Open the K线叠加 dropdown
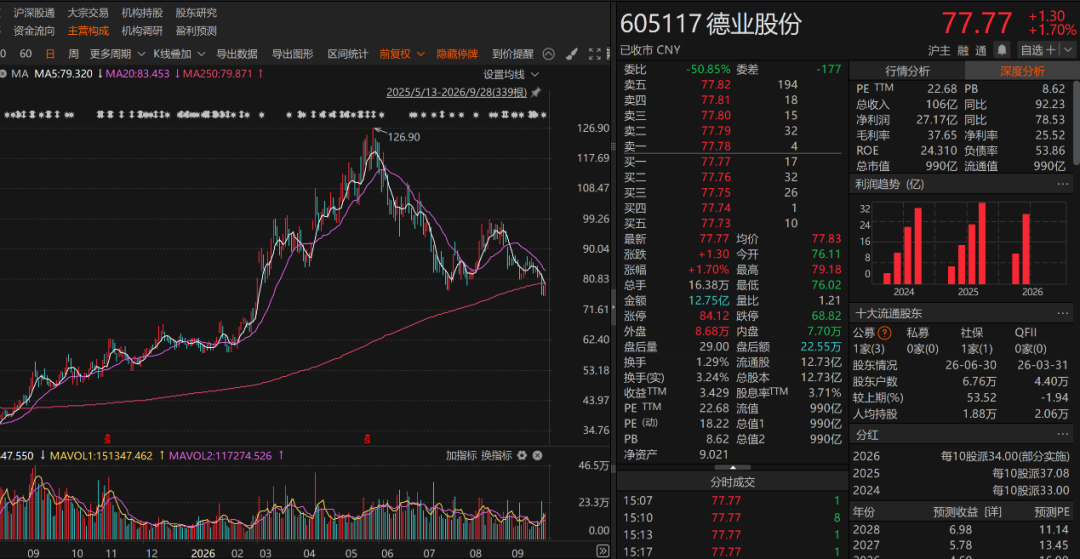The height and width of the screenshot is (559, 1080). [179, 54]
